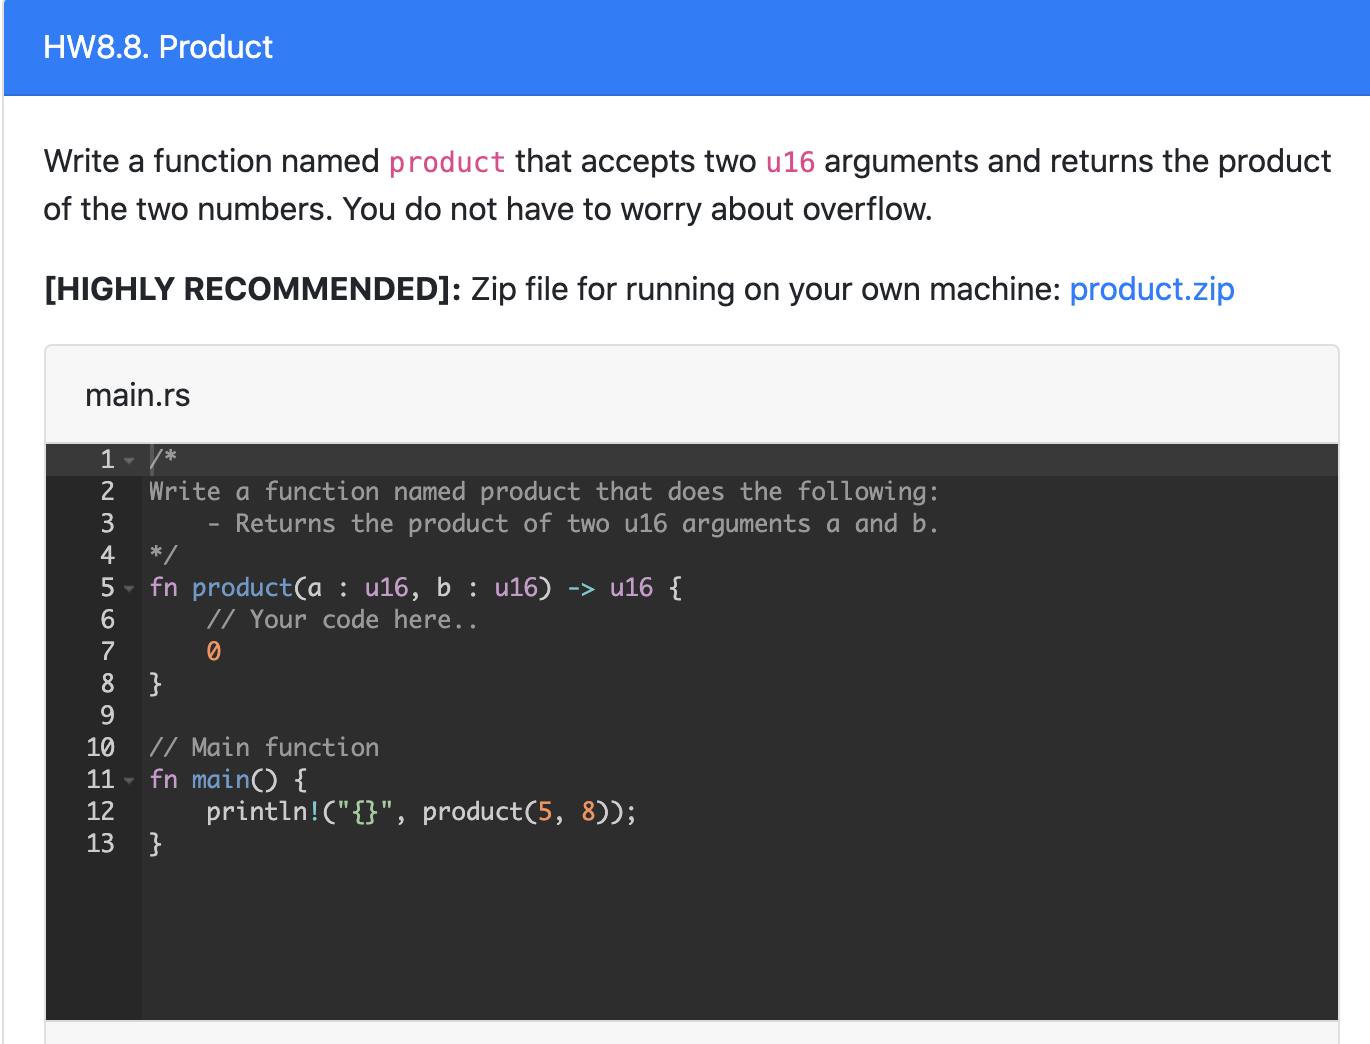Image resolution: width=1370 pixels, height=1044 pixels.
Task: Select the product function name in the editor
Action: pyautogui.click(x=243, y=588)
